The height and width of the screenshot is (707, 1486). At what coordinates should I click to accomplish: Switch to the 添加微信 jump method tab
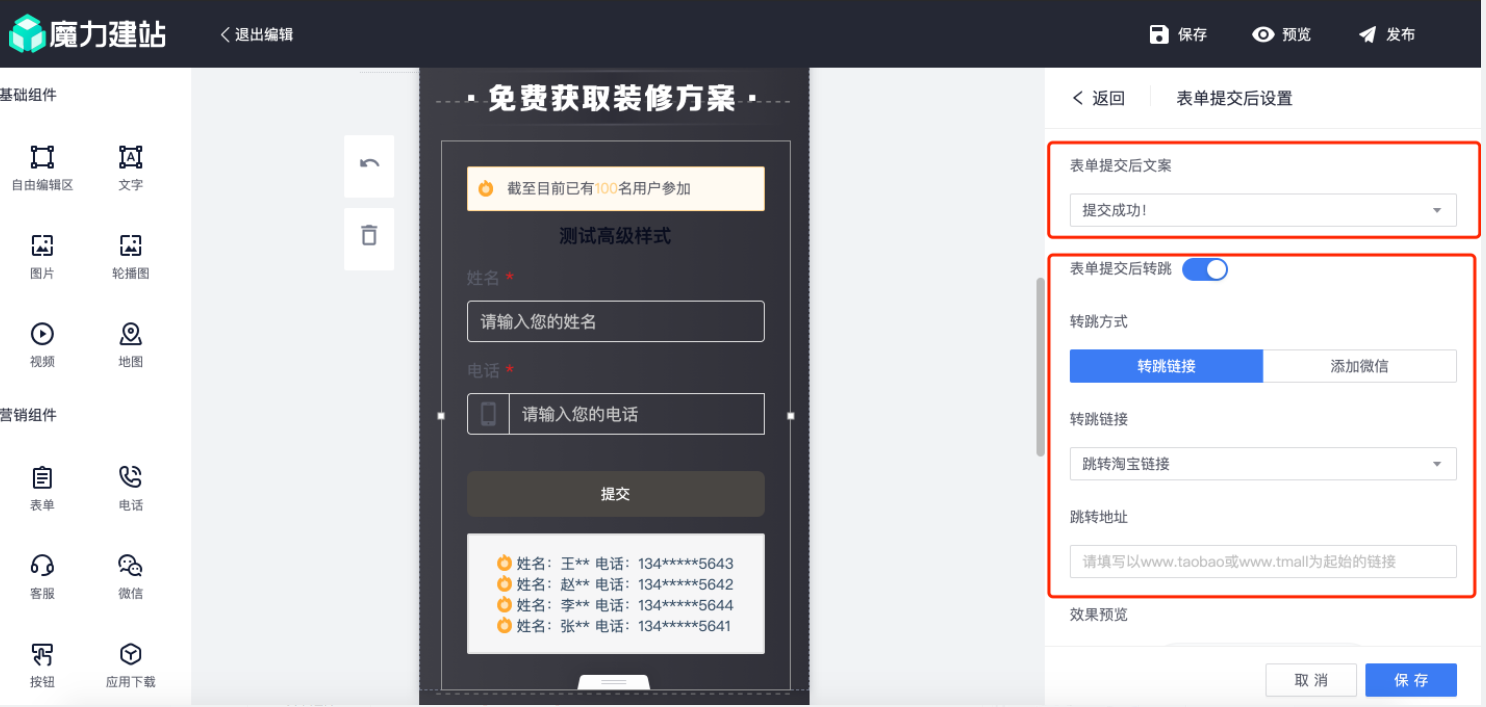[x=1360, y=366]
